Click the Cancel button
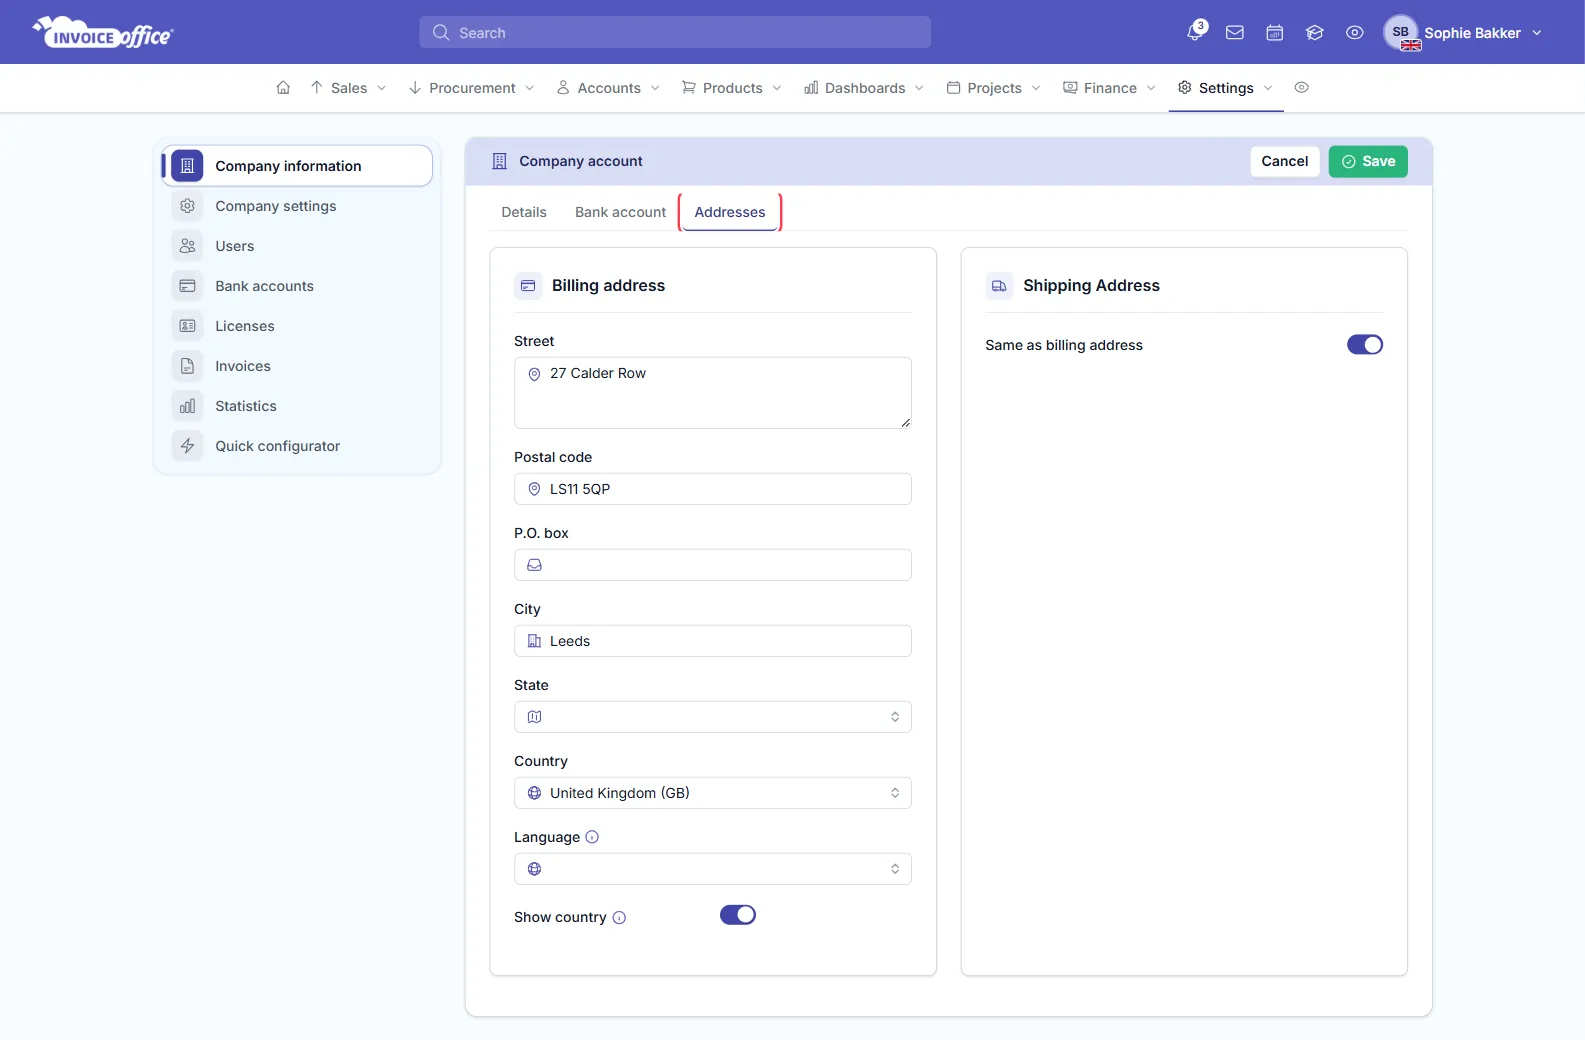Screen dimensions: 1585x1040 click(x=1285, y=161)
